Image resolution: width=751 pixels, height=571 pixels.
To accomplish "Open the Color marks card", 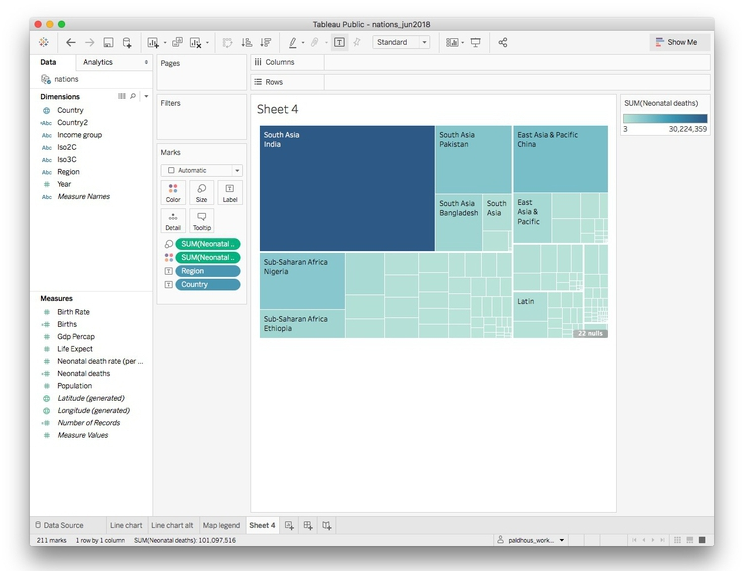I will [x=173, y=193].
